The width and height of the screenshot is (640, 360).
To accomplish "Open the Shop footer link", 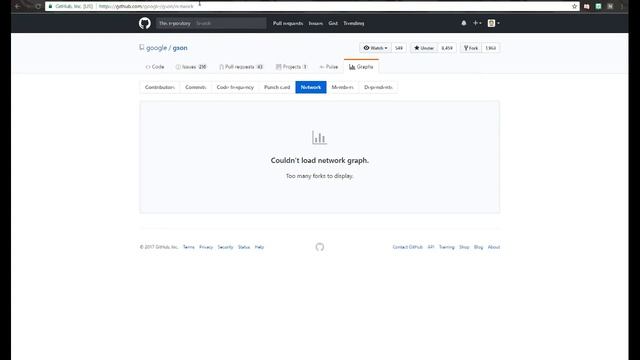I will (x=464, y=247).
